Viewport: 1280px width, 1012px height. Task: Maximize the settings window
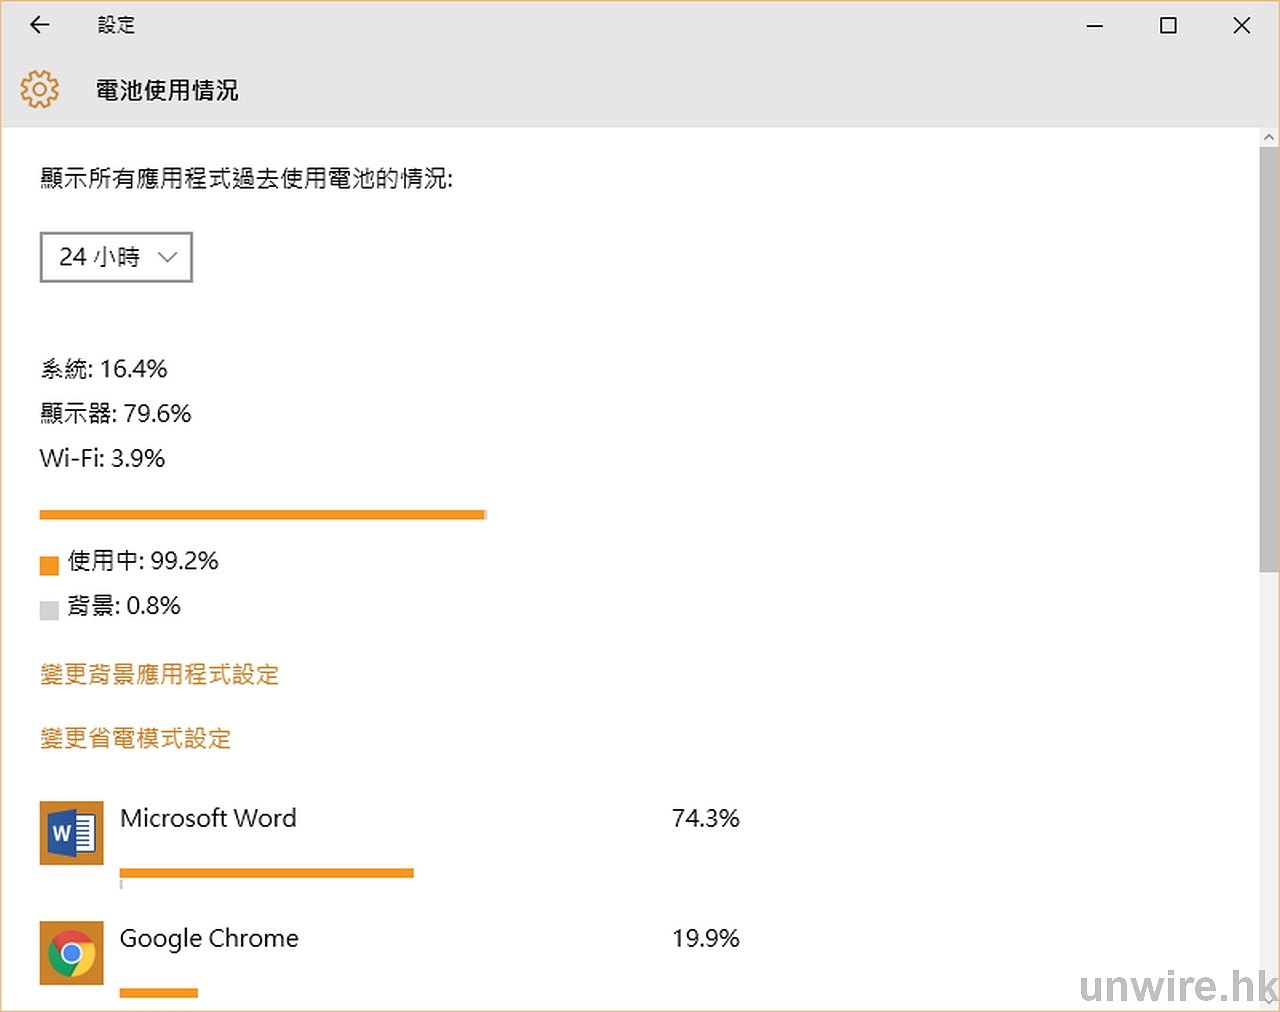tap(1168, 26)
